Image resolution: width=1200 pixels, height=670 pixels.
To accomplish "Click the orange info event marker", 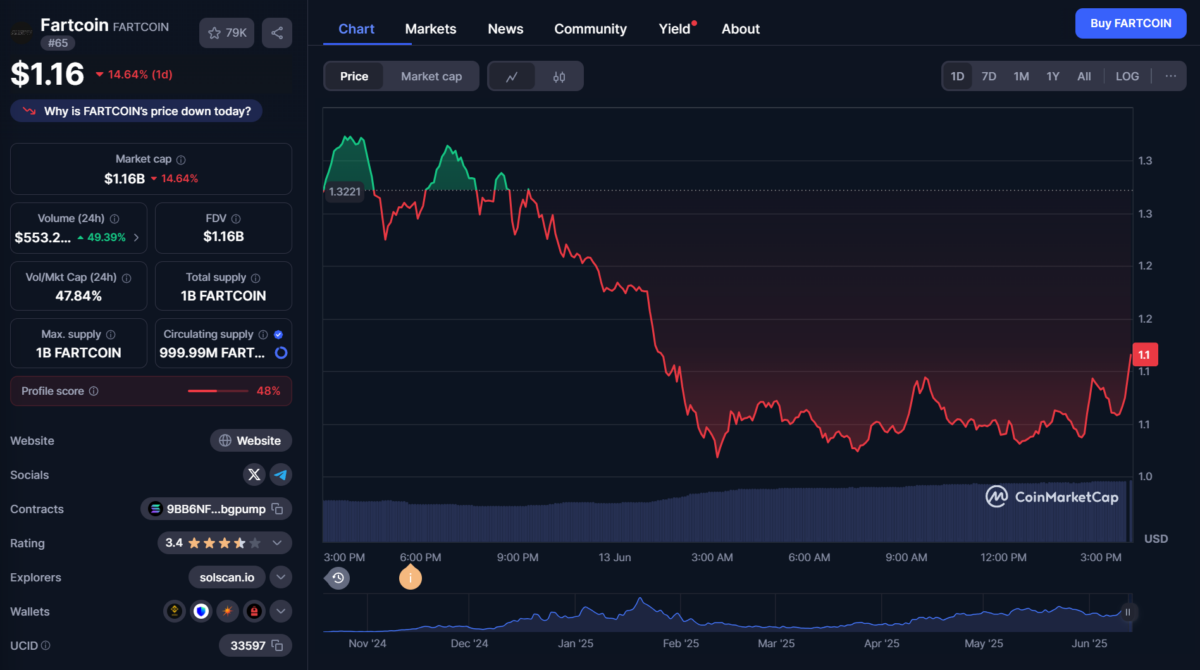I will (x=410, y=578).
